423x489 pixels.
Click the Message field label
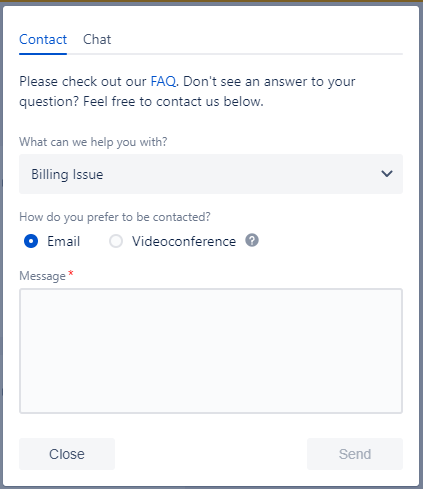[x=42, y=276]
